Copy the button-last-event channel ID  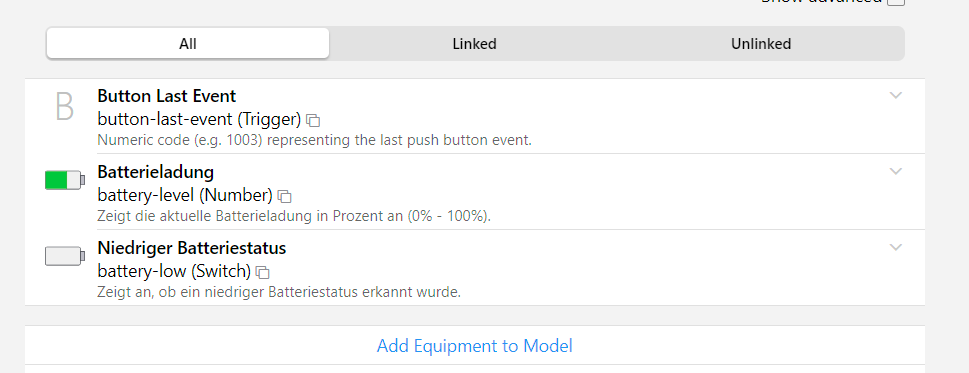pos(314,120)
